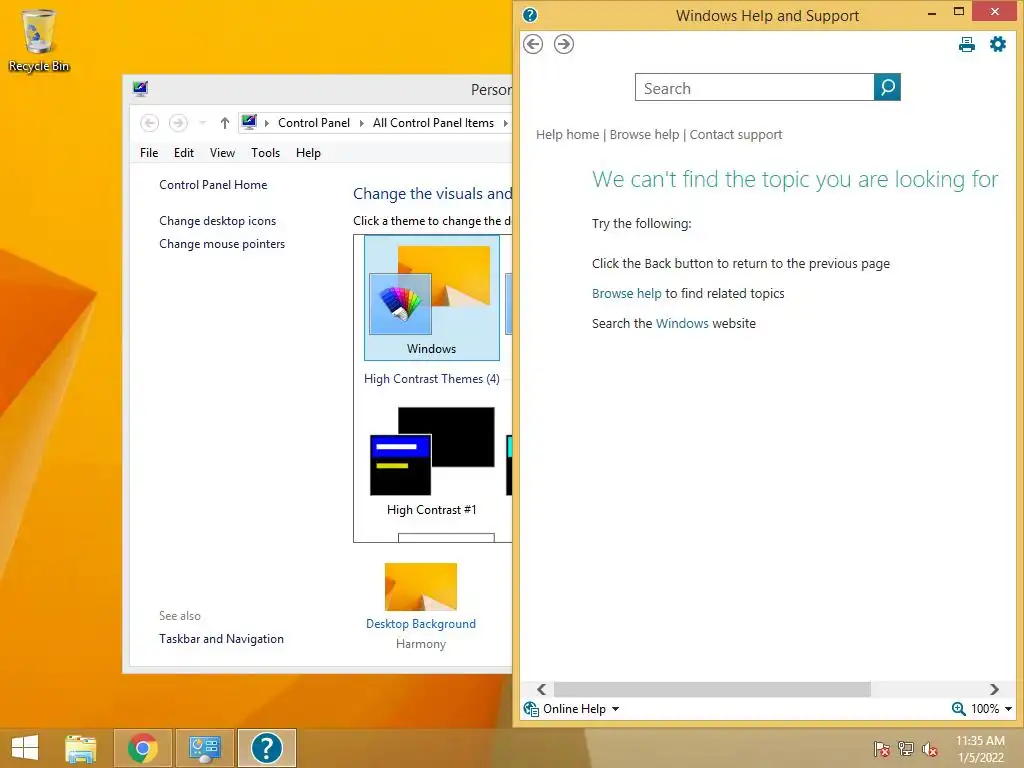Screen dimensions: 1024x768
Task: Click the Browse help link in top navigation
Action: [x=644, y=135]
